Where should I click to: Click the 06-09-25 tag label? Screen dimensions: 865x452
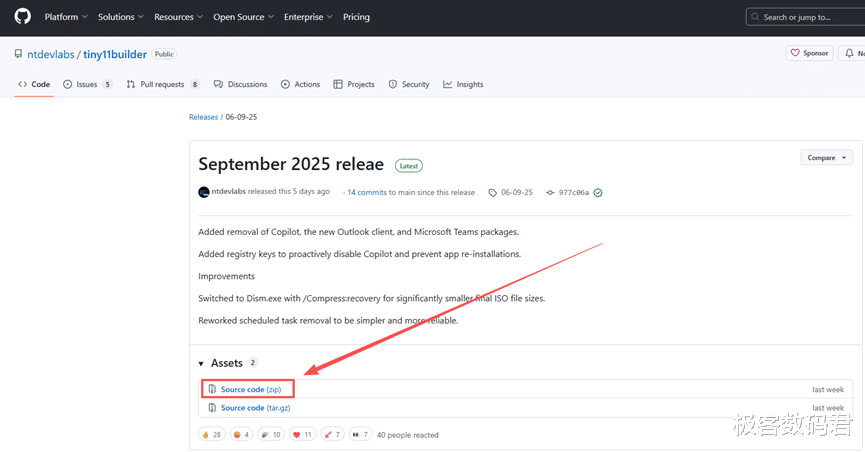pyautogui.click(x=517, y=193)
